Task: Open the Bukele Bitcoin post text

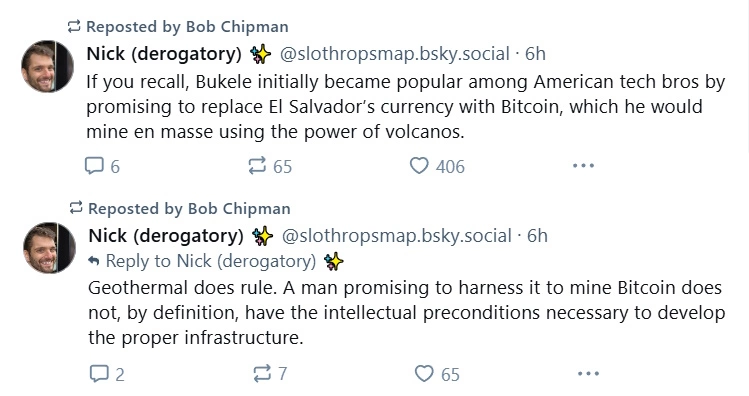Action: tap(406, 107)
